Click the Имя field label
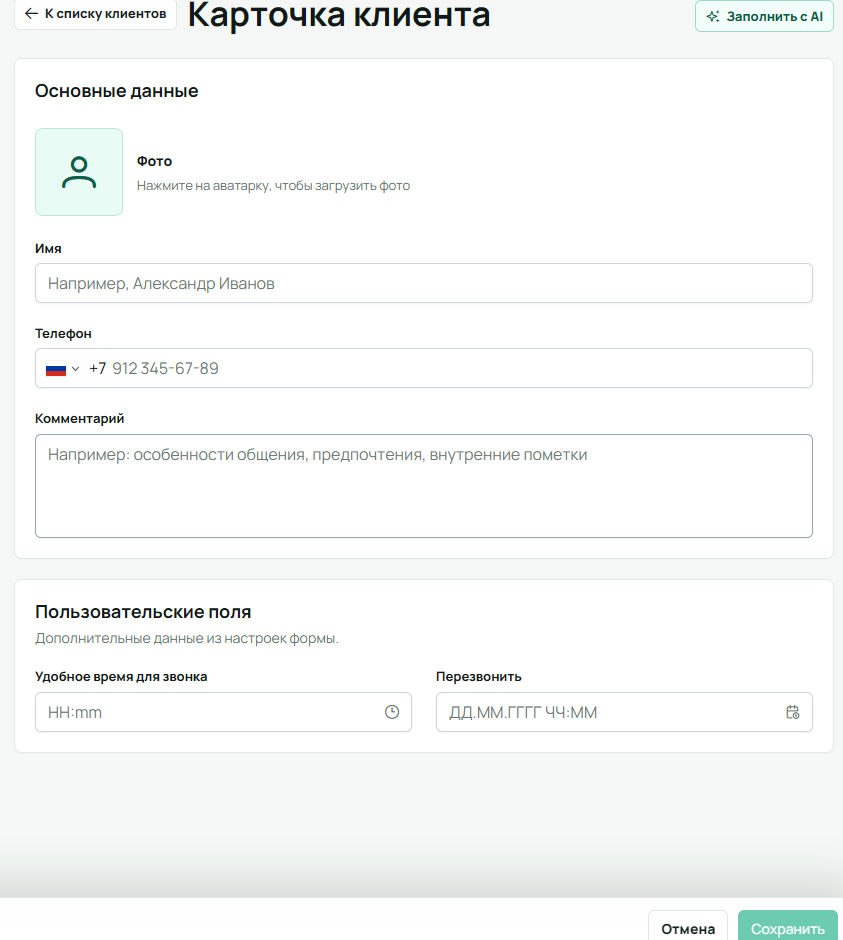This screenshot has height=940, width=843. [48, 248]
